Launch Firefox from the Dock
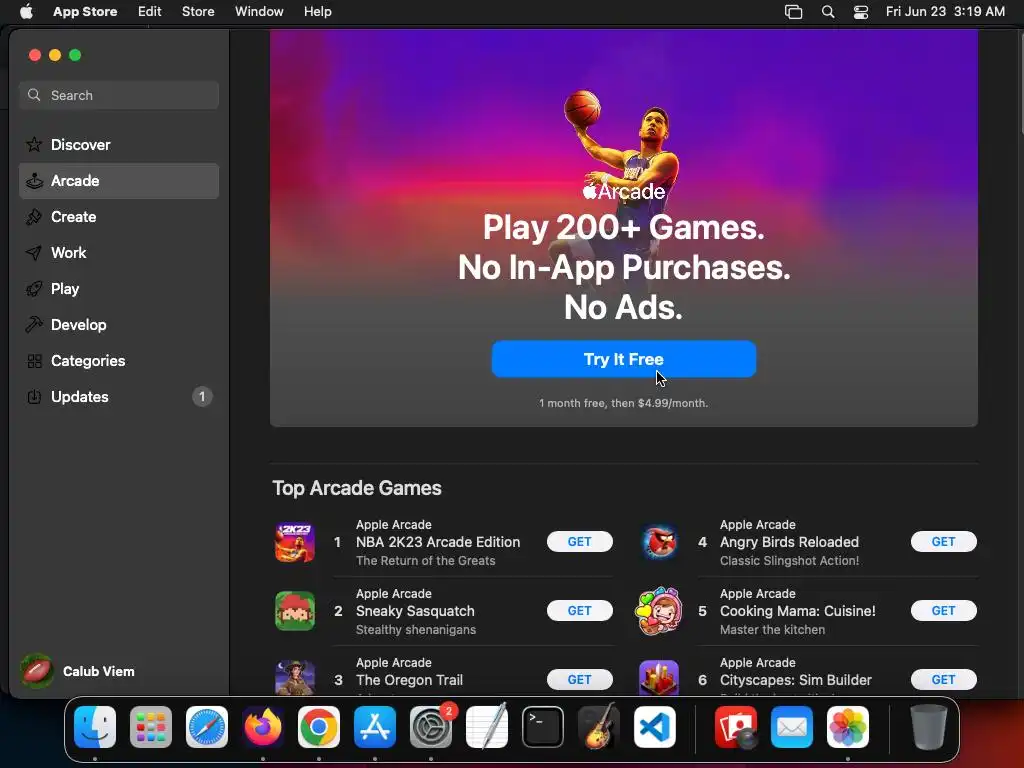This screenshot has height=768, width=1024. tap(263, 727)
